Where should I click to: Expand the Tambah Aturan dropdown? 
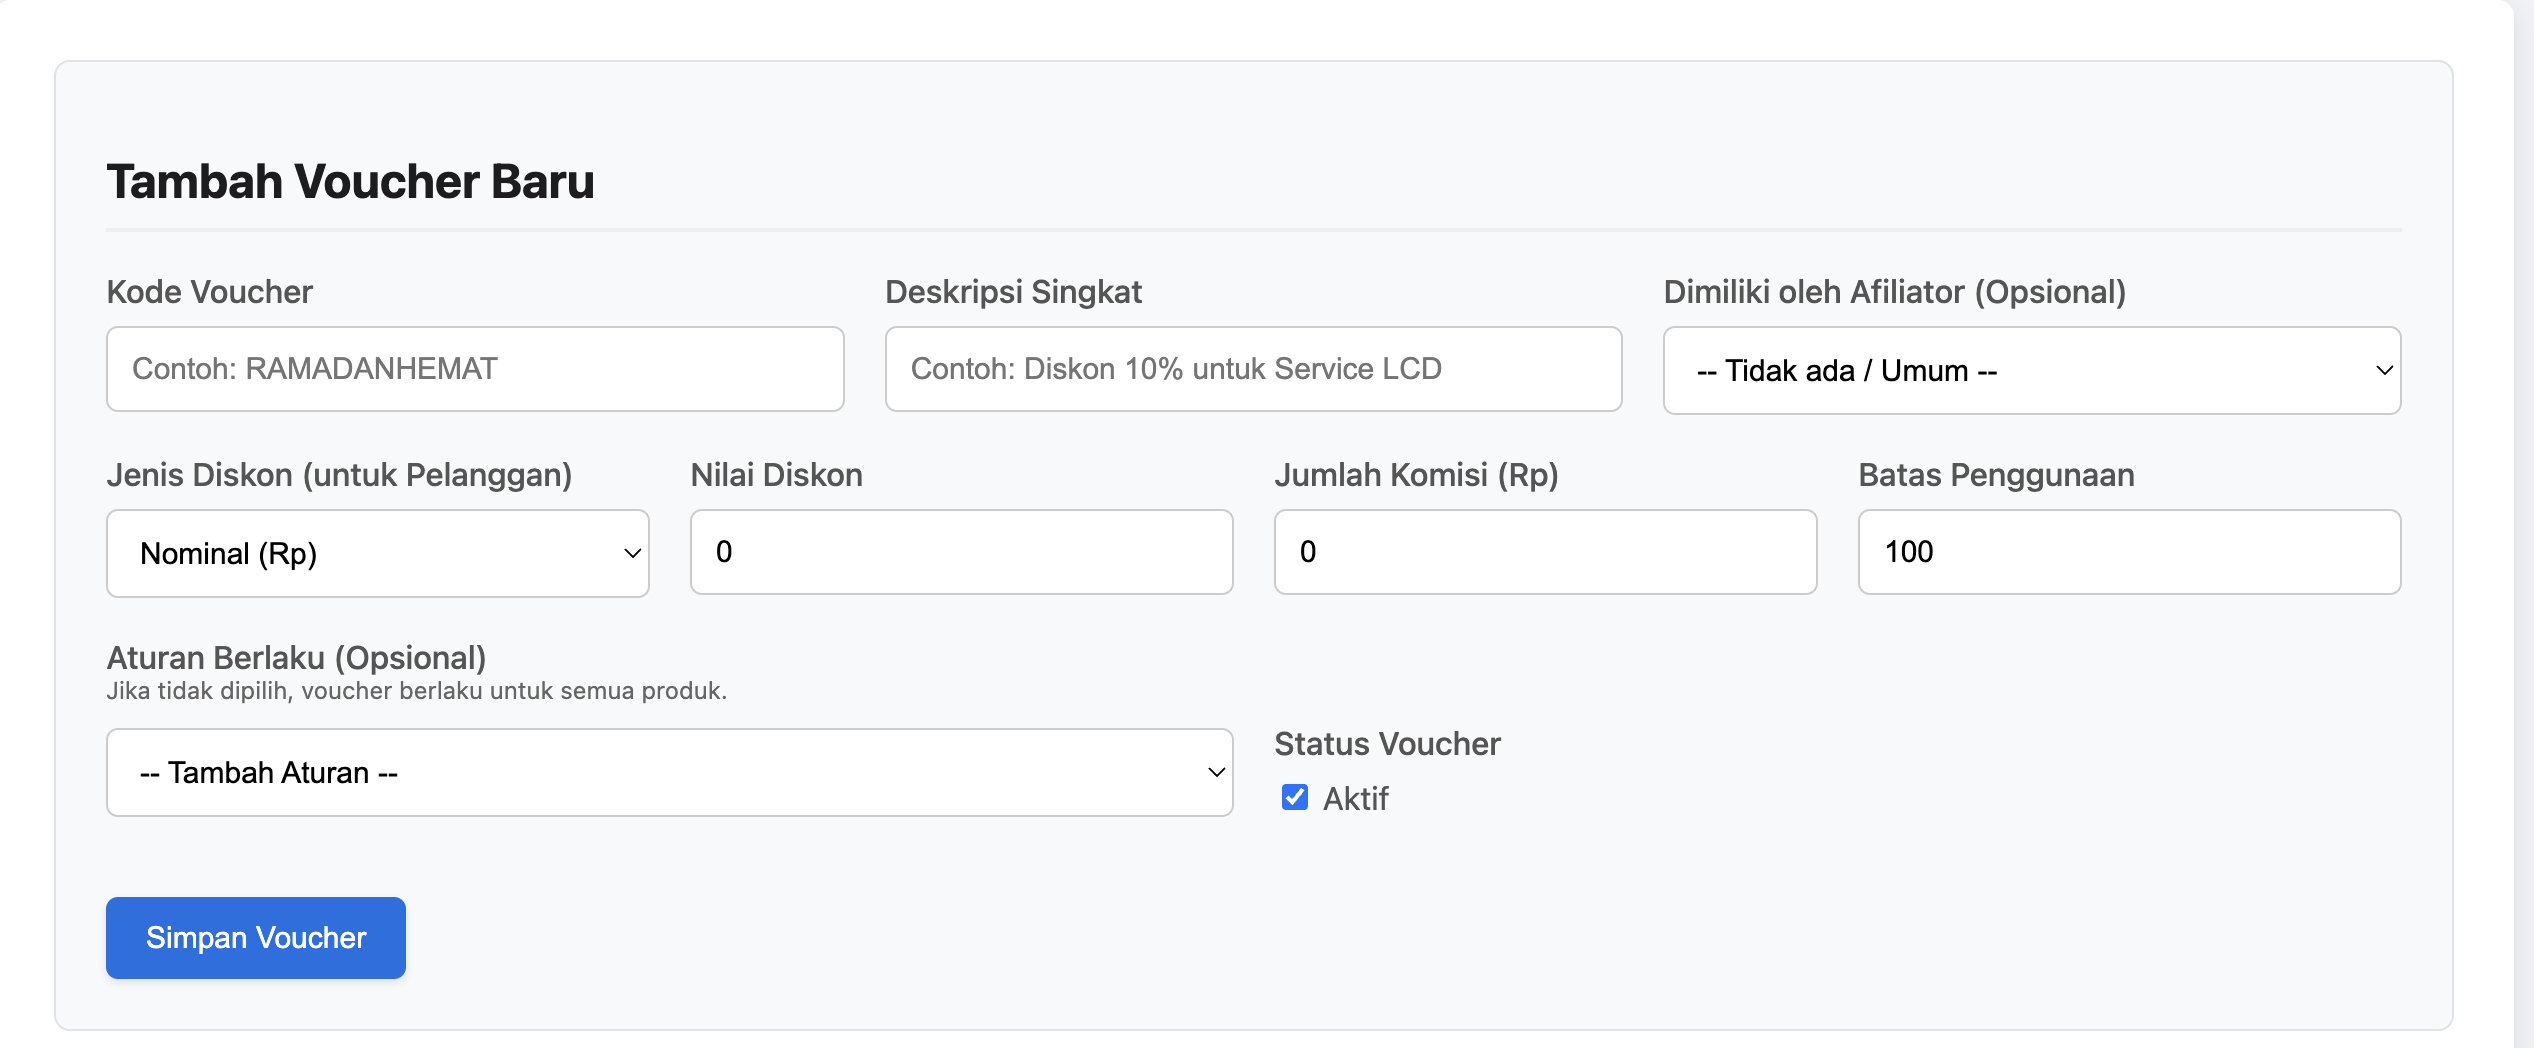(670, 773)
